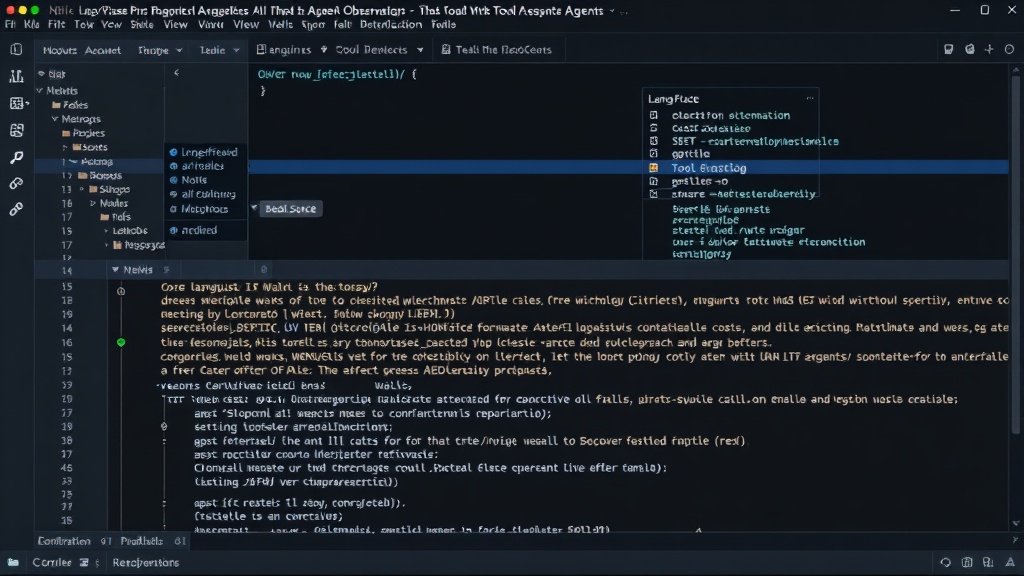Select the Lengeffreoed radio option
The width and height of the screenshot is (1024, 576).
pyautogui.click(x=174, y=152)
